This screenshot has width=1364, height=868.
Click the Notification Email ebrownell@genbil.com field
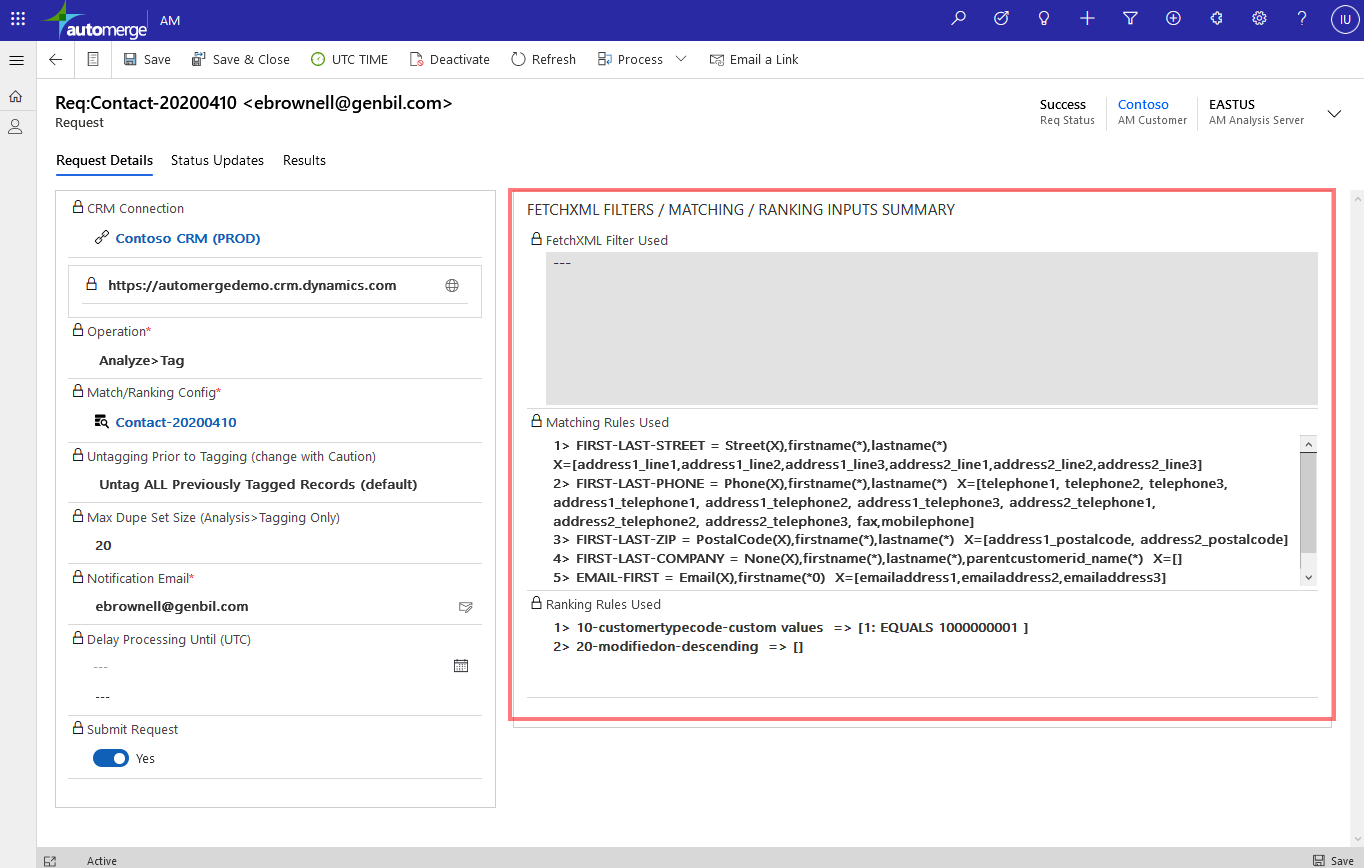pos(270,607)
